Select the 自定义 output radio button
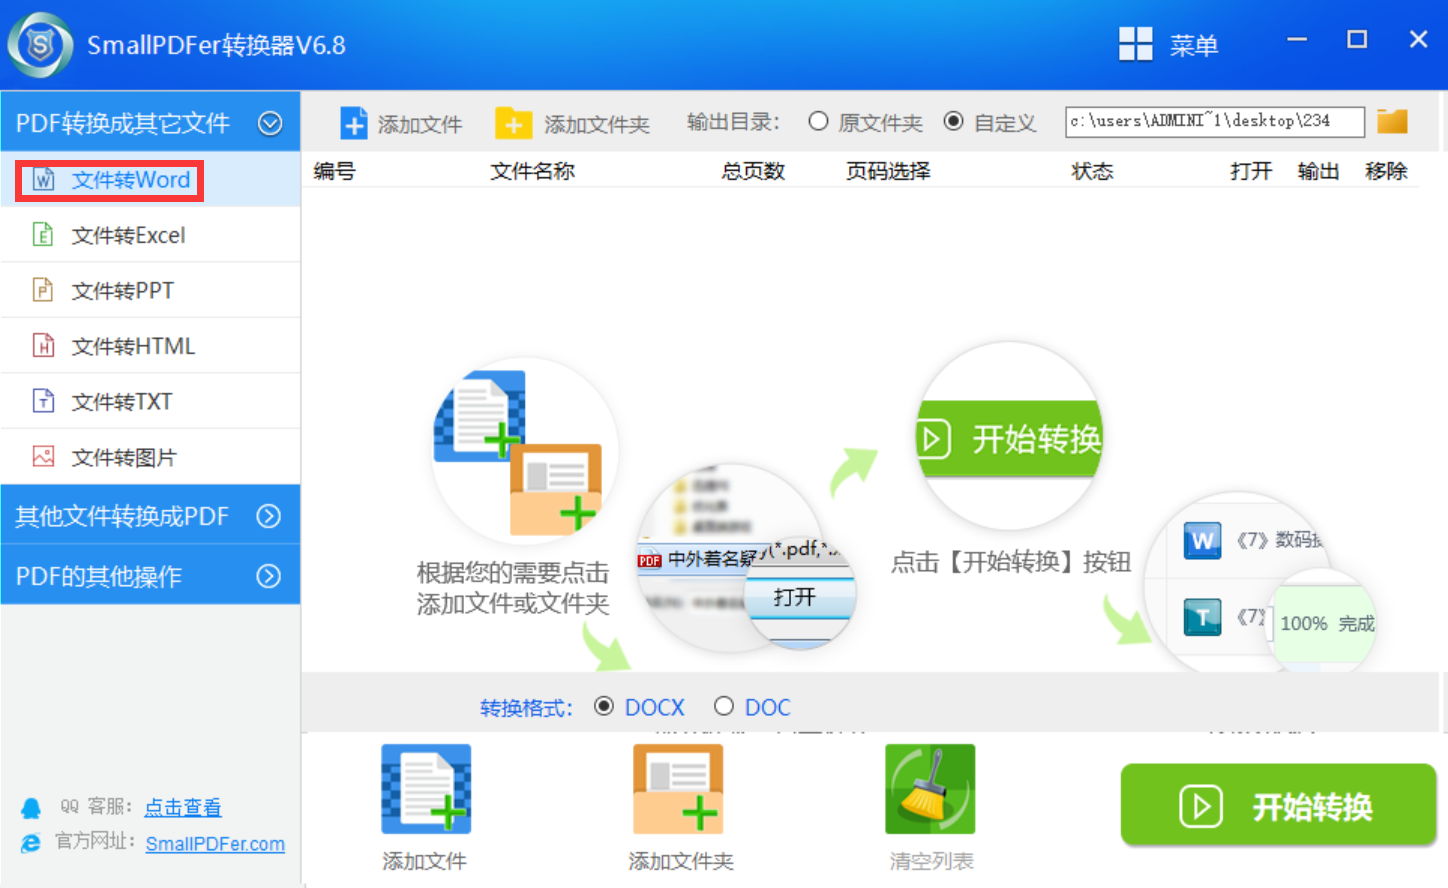This screenshot has width=1448, height=888. tap(954, 121)
